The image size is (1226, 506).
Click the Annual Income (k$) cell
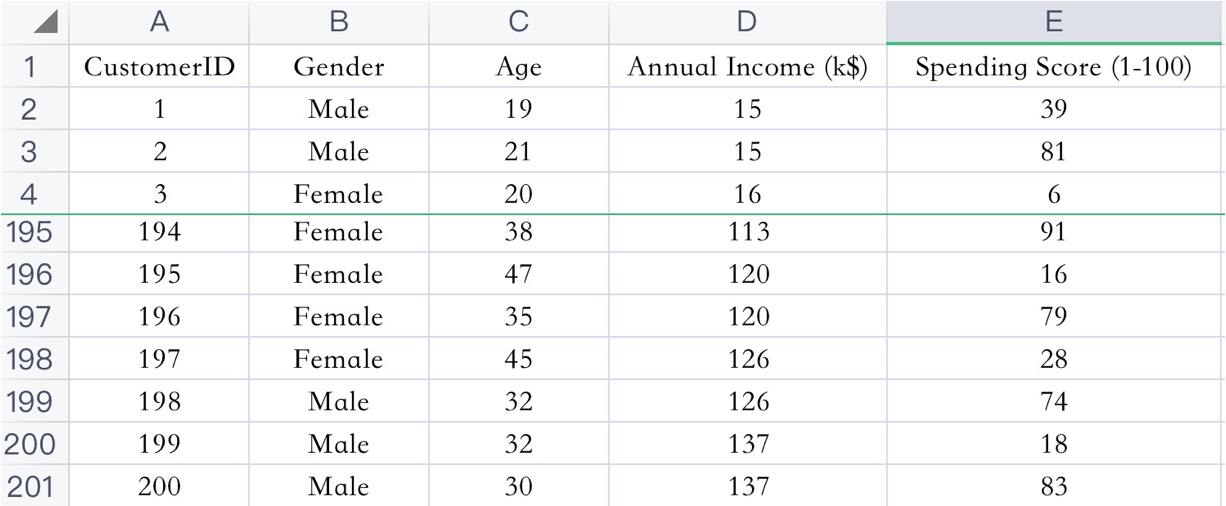point(747,67)
